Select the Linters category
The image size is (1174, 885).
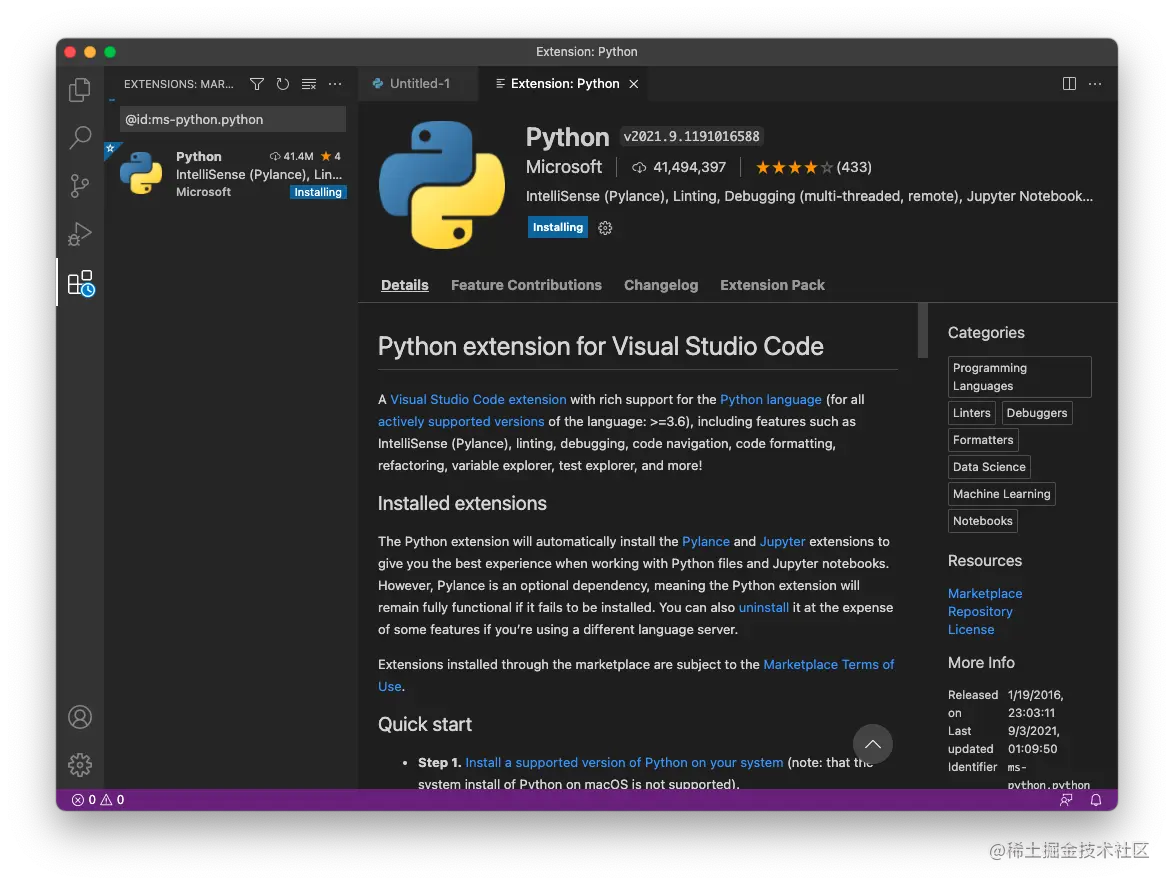click(x=971, y=413)
